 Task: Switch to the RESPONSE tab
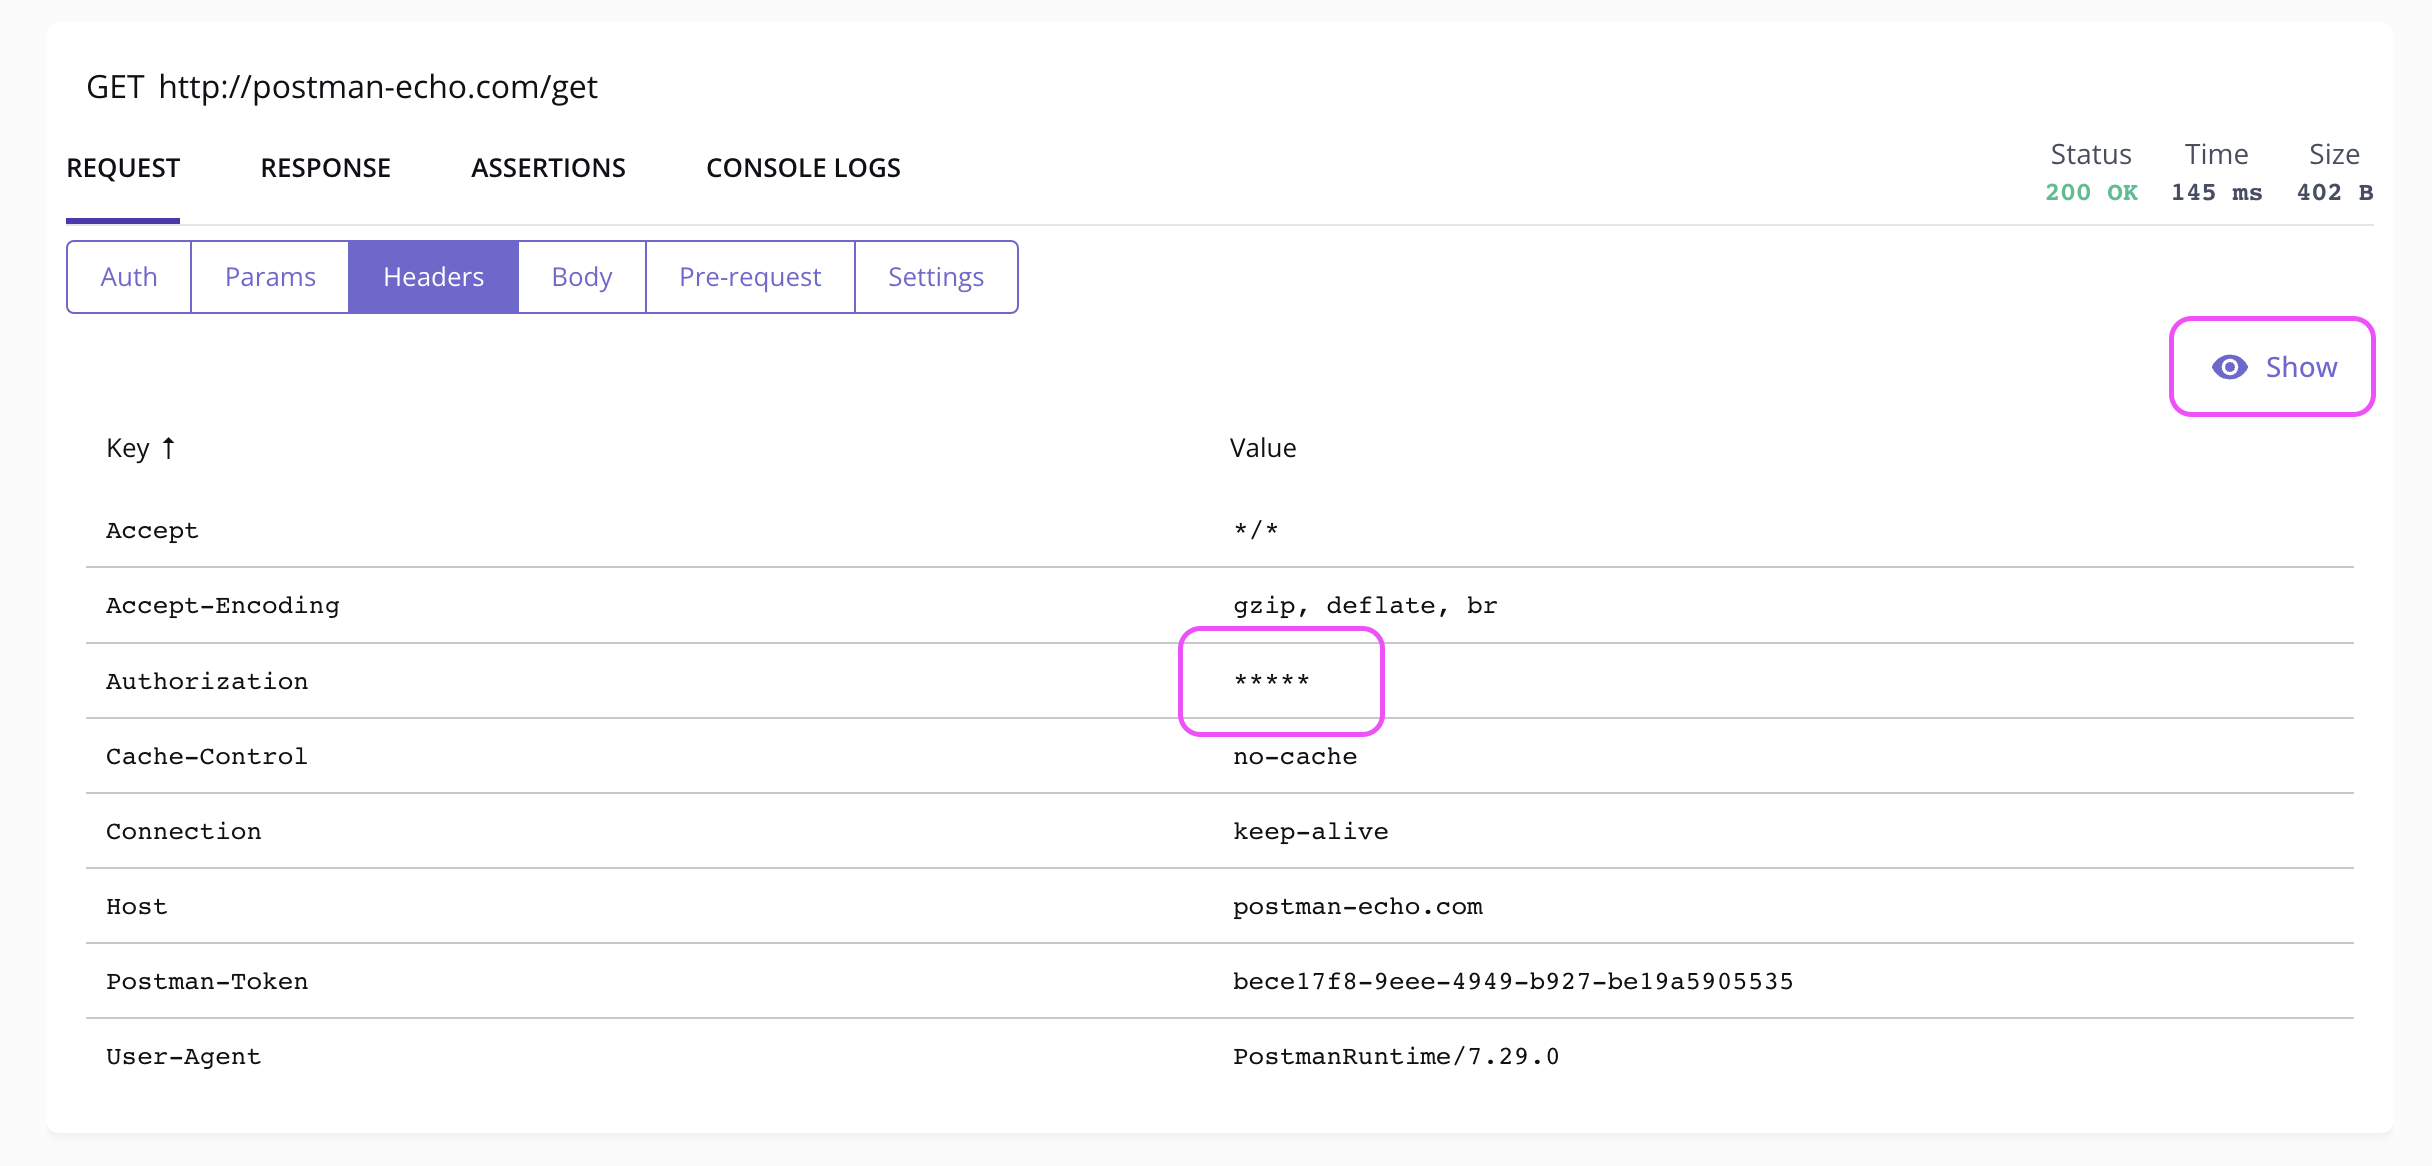(x=325, y=168)
